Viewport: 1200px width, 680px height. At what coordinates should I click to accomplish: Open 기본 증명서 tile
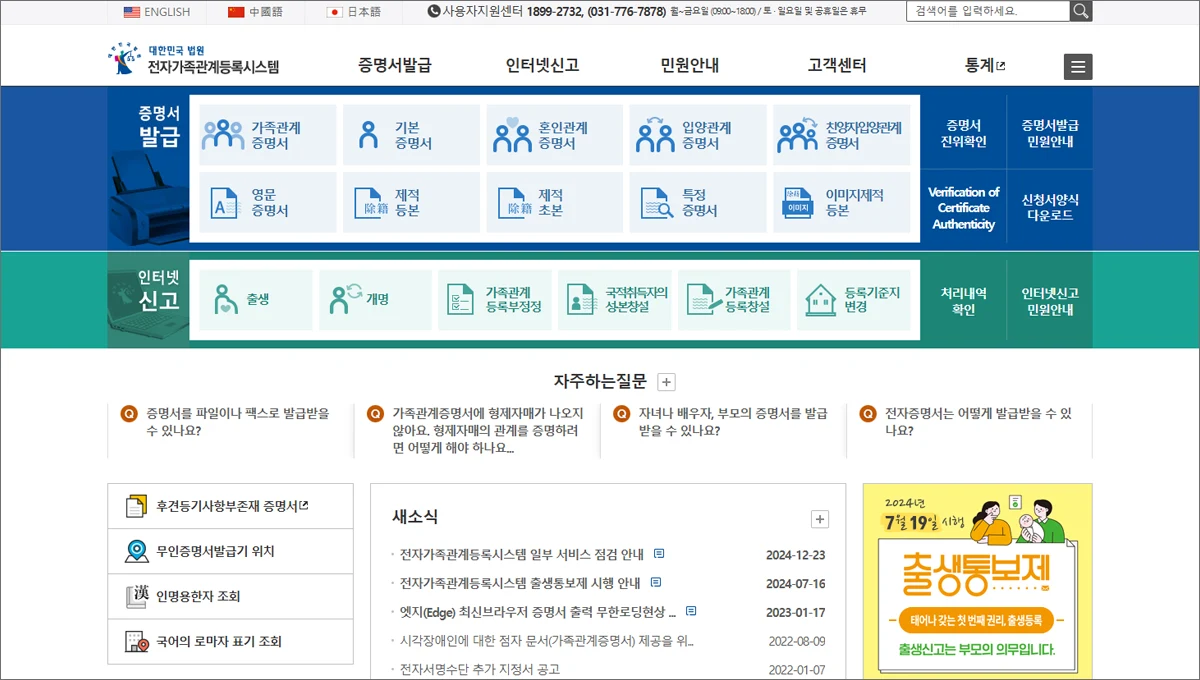coord(411,135)
